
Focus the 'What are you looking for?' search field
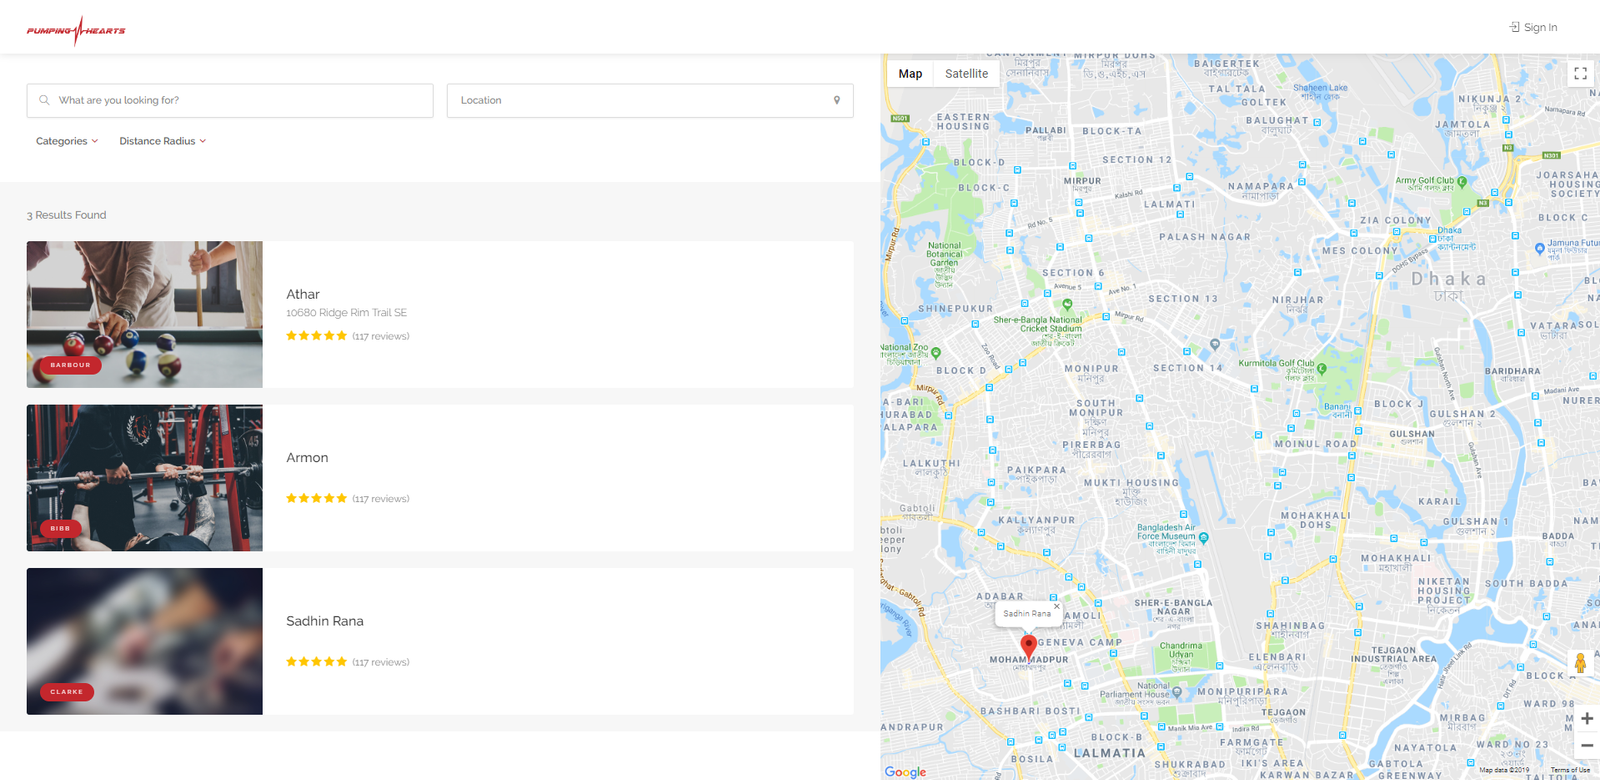(230, 100)
